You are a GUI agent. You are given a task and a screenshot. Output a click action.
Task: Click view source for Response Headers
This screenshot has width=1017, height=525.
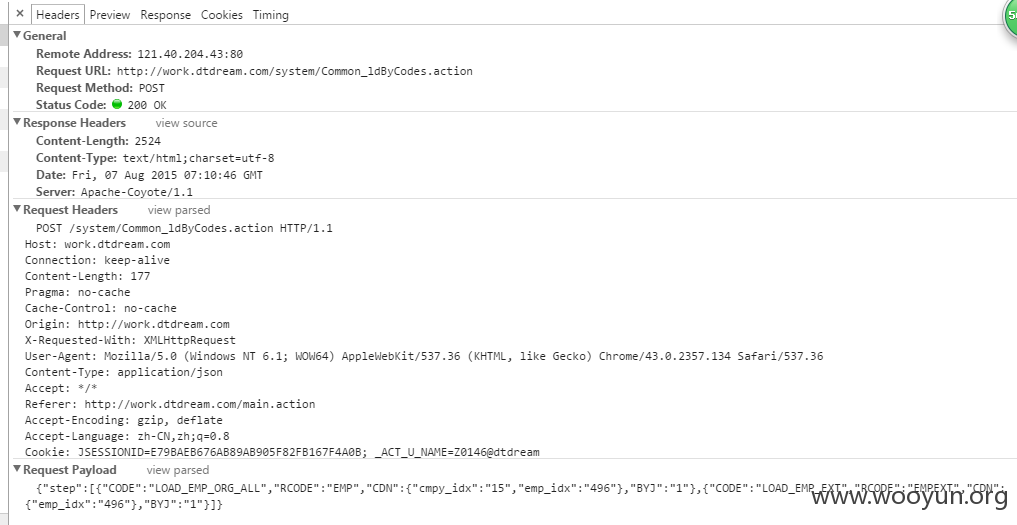(186, 123)
